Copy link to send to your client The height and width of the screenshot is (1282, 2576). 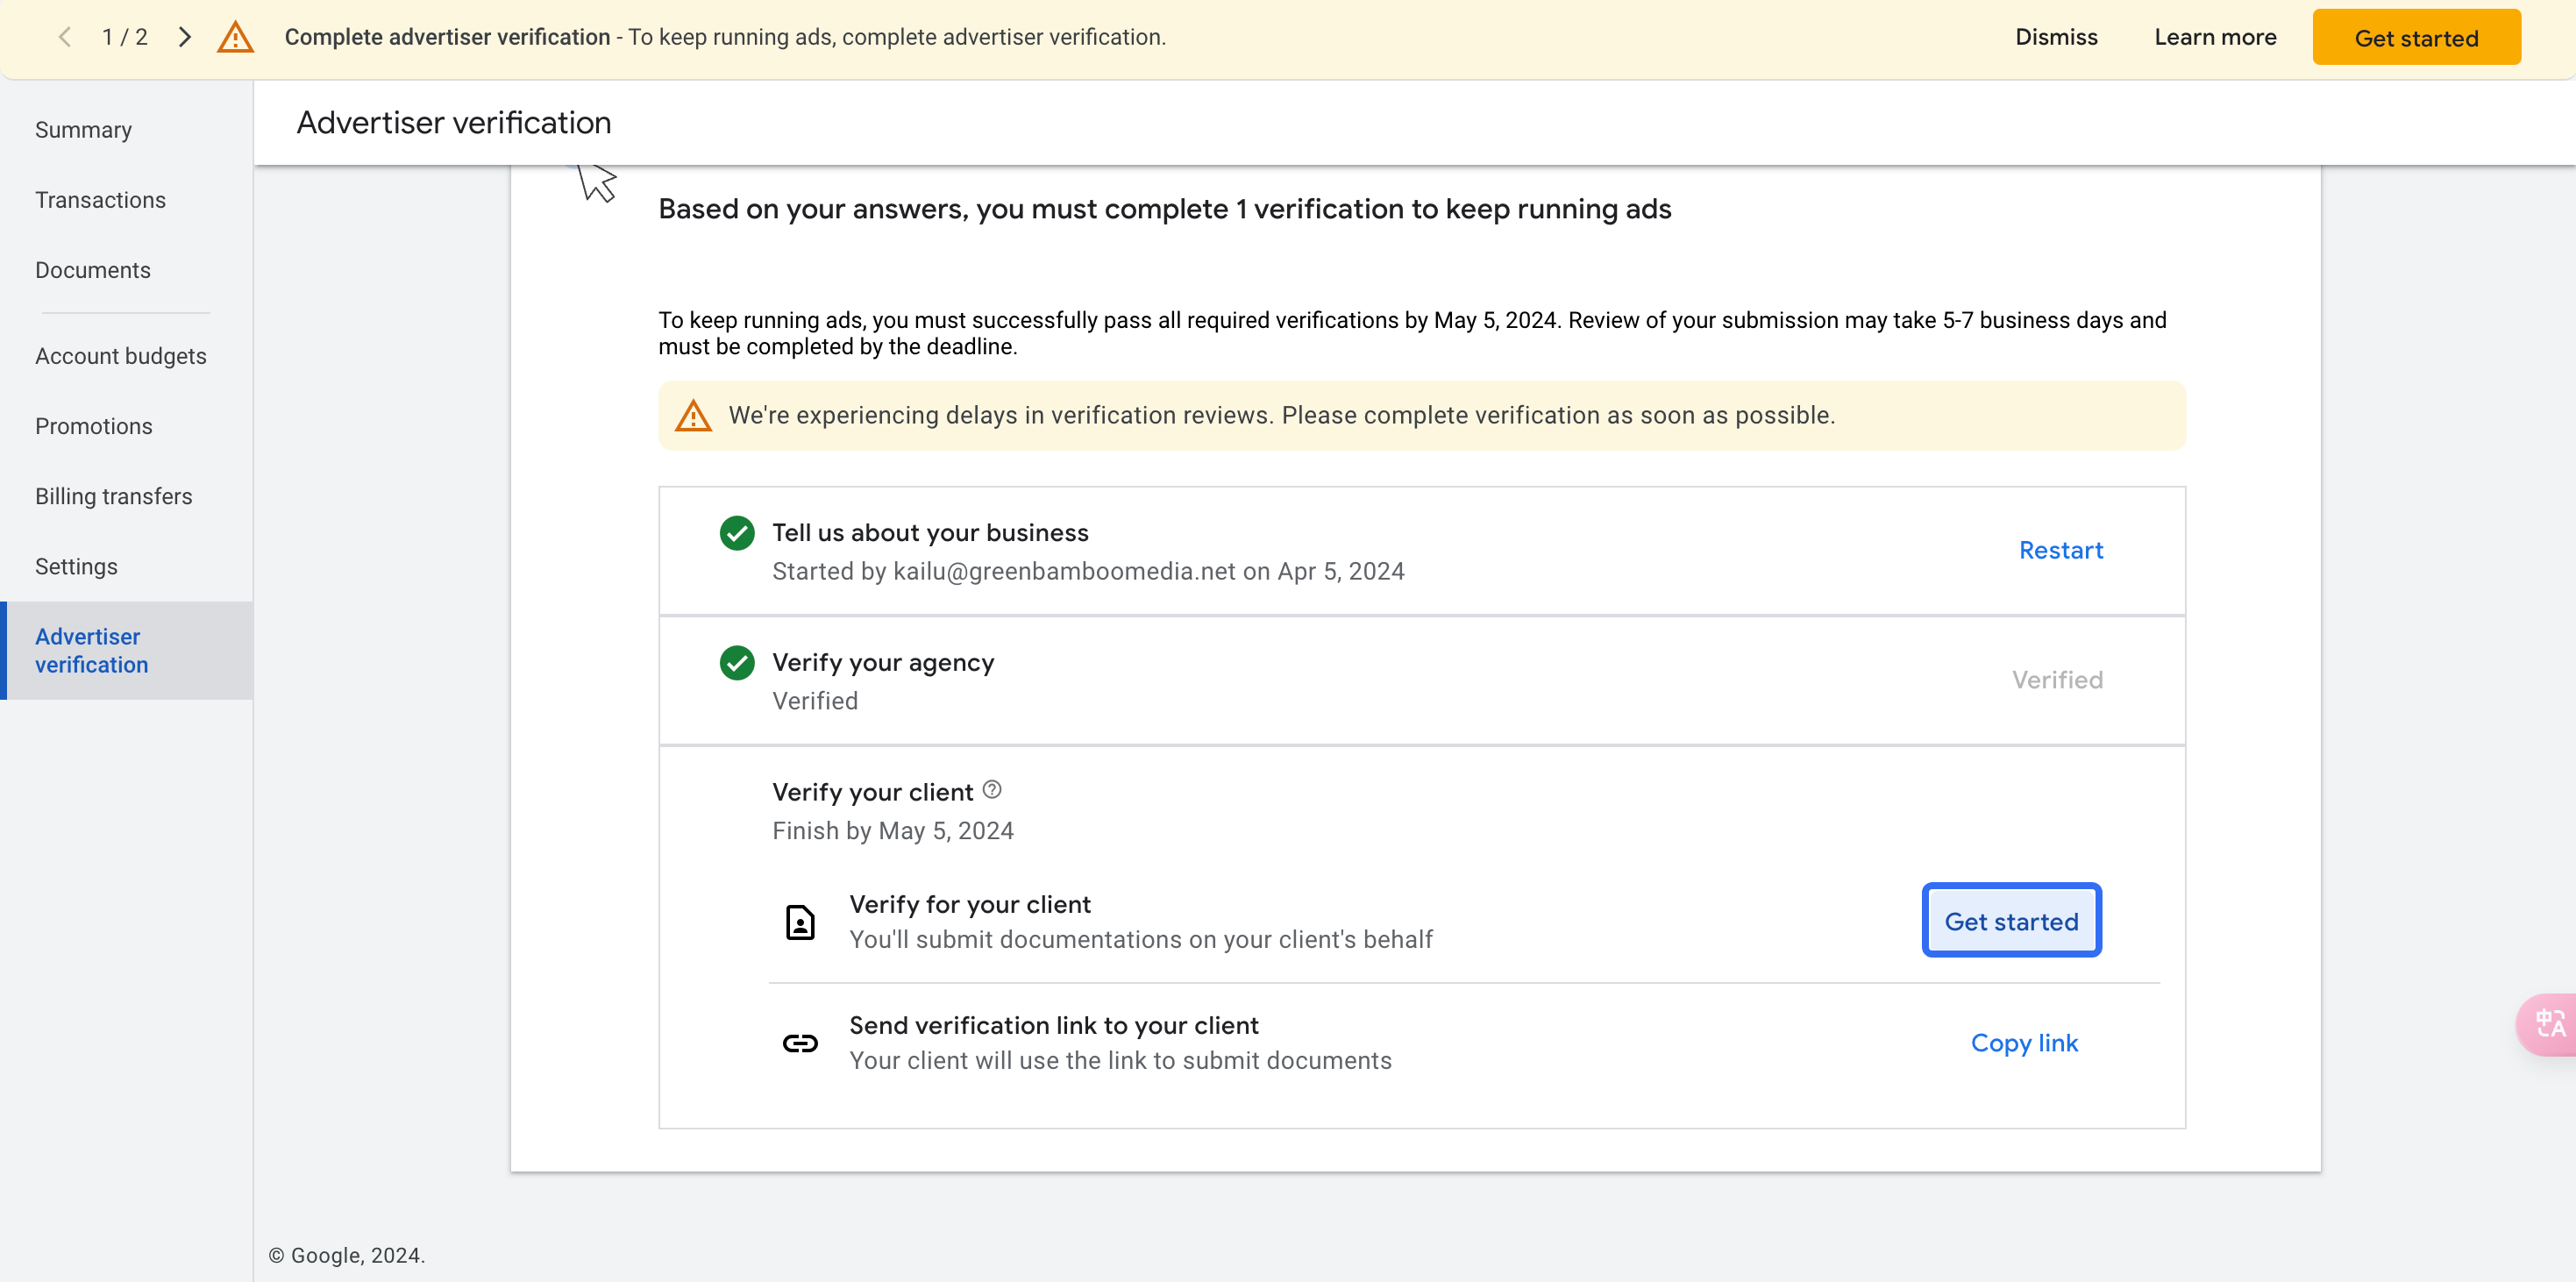click(x=2024, y=1043)
